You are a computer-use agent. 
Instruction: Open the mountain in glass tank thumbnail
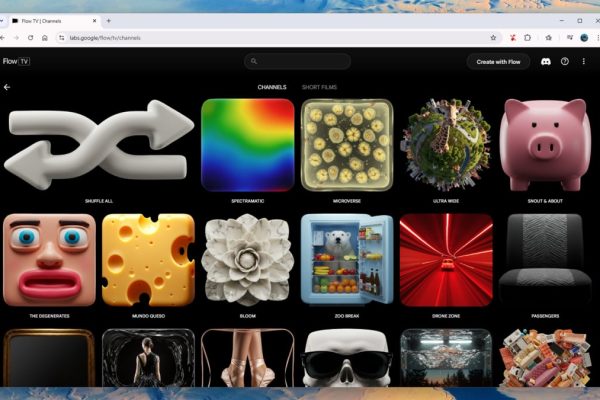tap(446, 358)
